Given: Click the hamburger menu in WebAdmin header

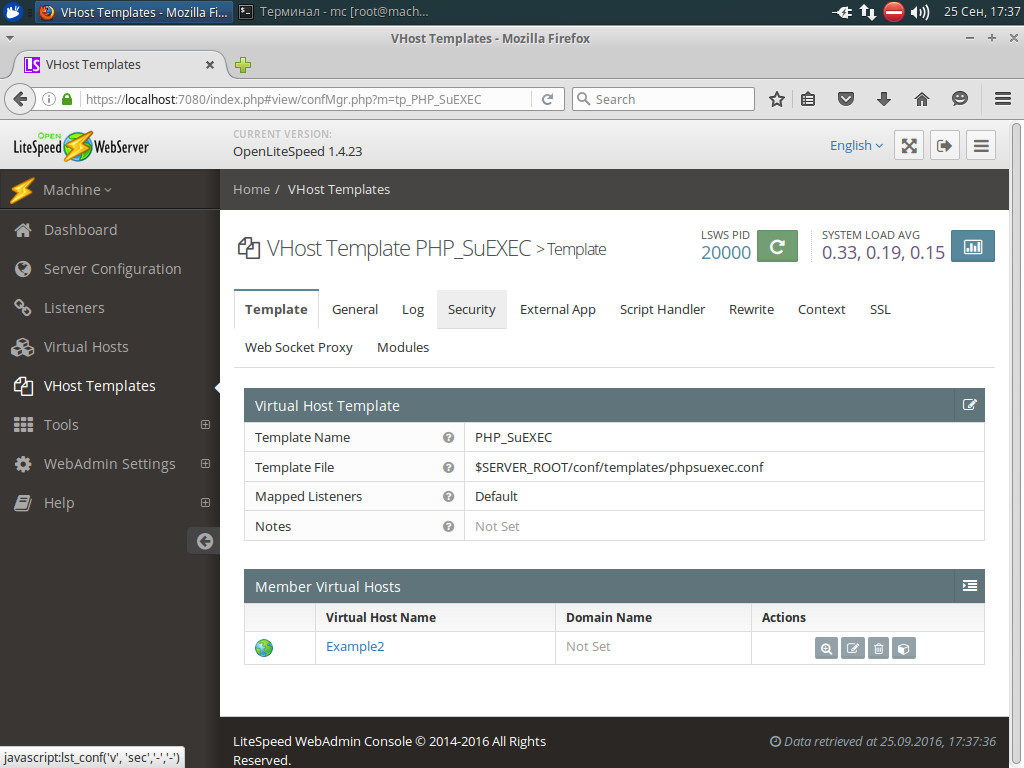Looking at the screenshot, I should click(x=981, y=146).
